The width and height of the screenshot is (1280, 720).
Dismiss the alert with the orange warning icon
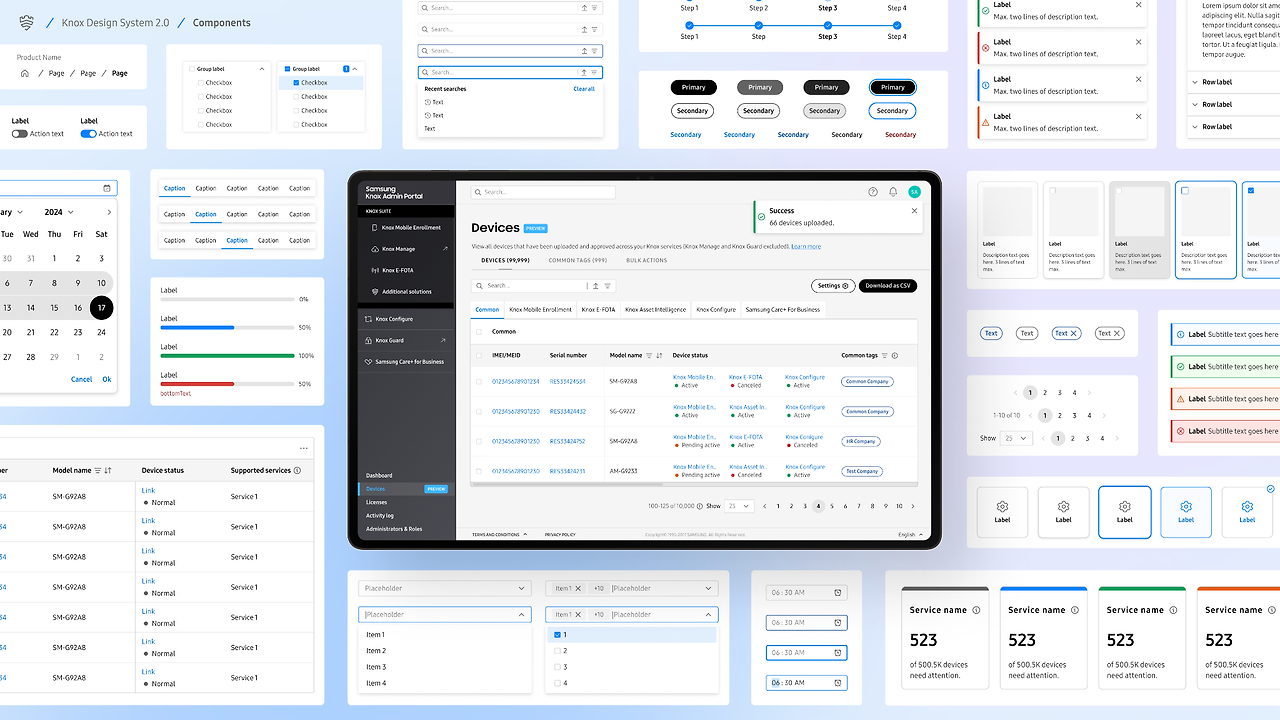click(x=1138, y=116)
